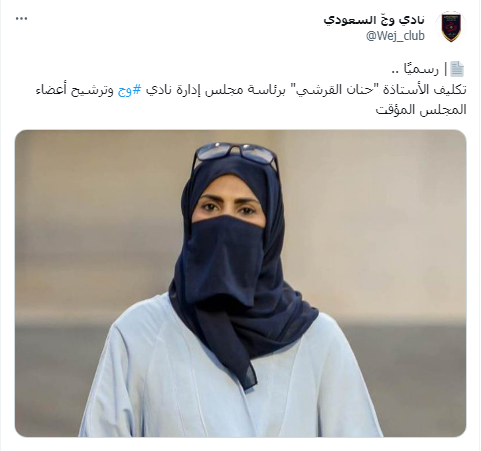Click the phrase المجلس المؤقت
481x451 pixels.
[x=421, y=110]
